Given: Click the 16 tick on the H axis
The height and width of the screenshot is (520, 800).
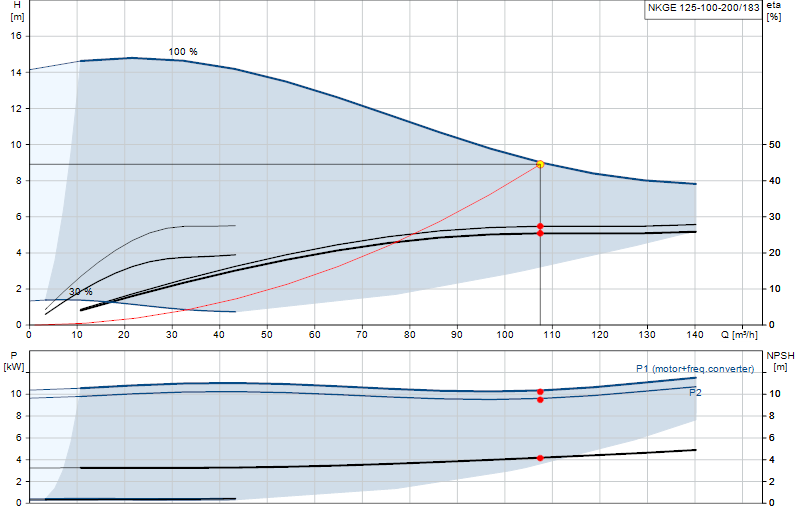Looking at the screenshot, I should click(16, 36).
